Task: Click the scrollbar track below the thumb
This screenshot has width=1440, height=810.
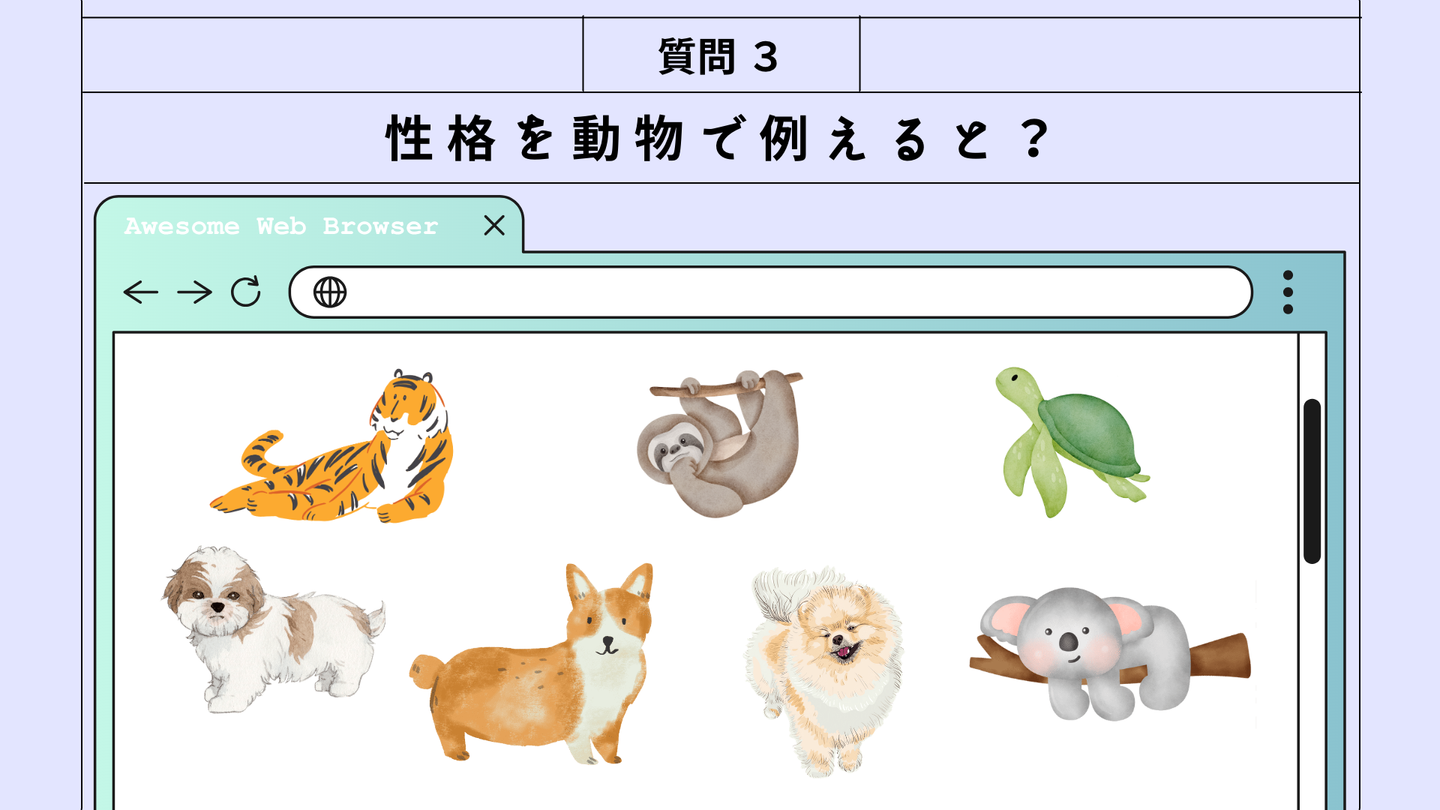Action: (x=1312, y=680)
